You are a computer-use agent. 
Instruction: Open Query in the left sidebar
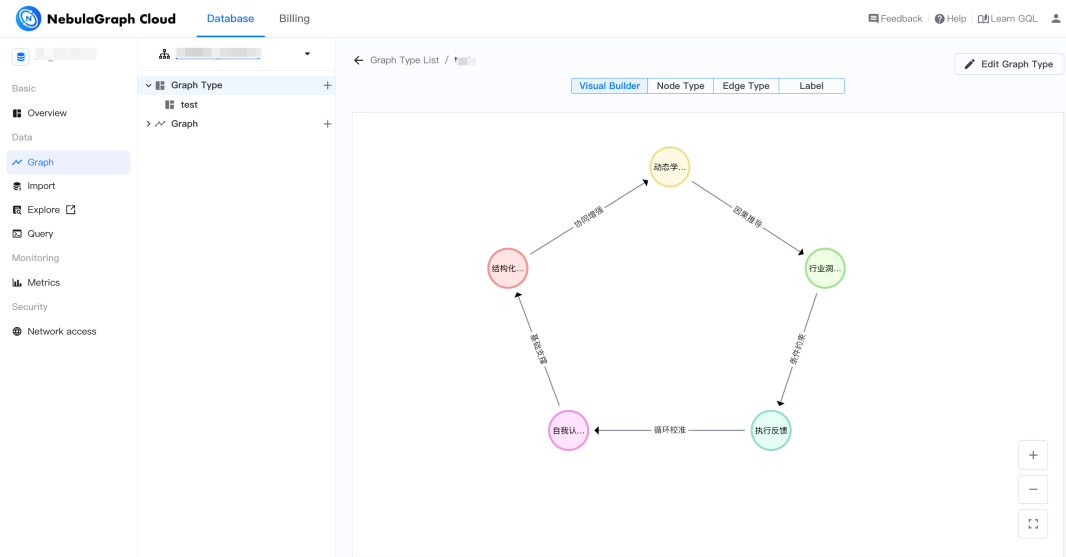point(40,234)
